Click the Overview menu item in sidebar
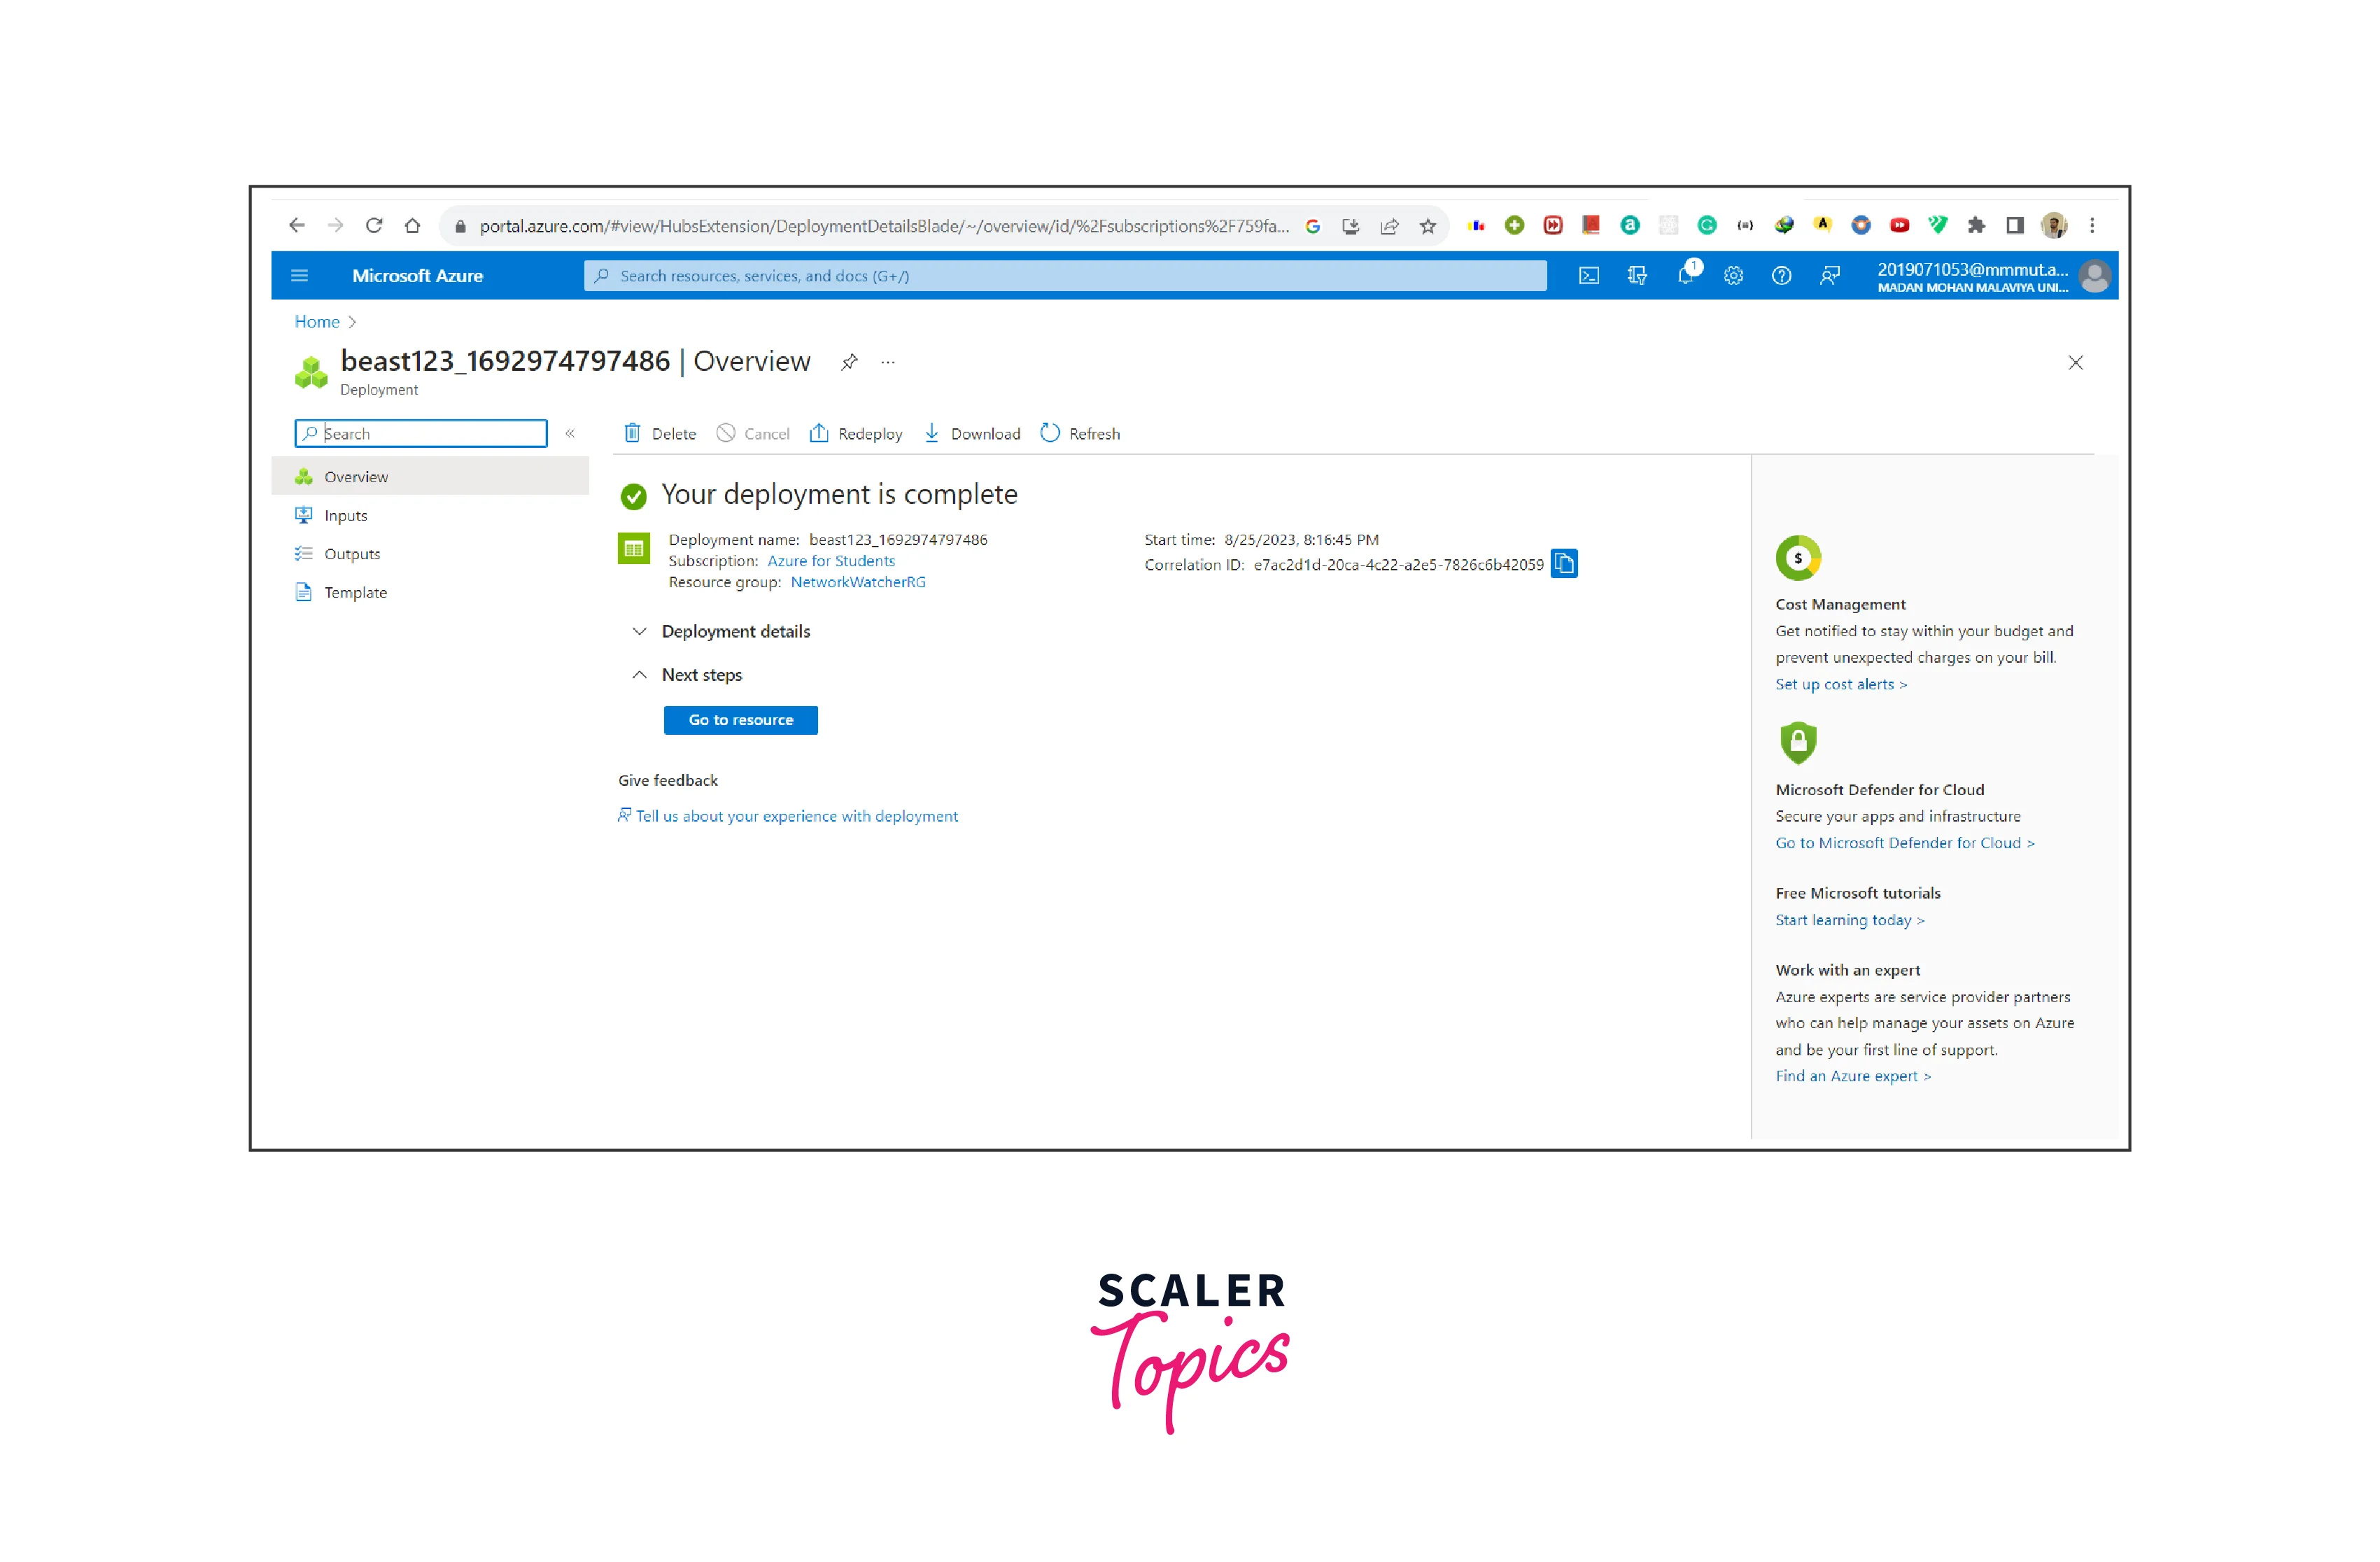Viewport: 2380px width, 1562px height. click(x=355, y=474)
